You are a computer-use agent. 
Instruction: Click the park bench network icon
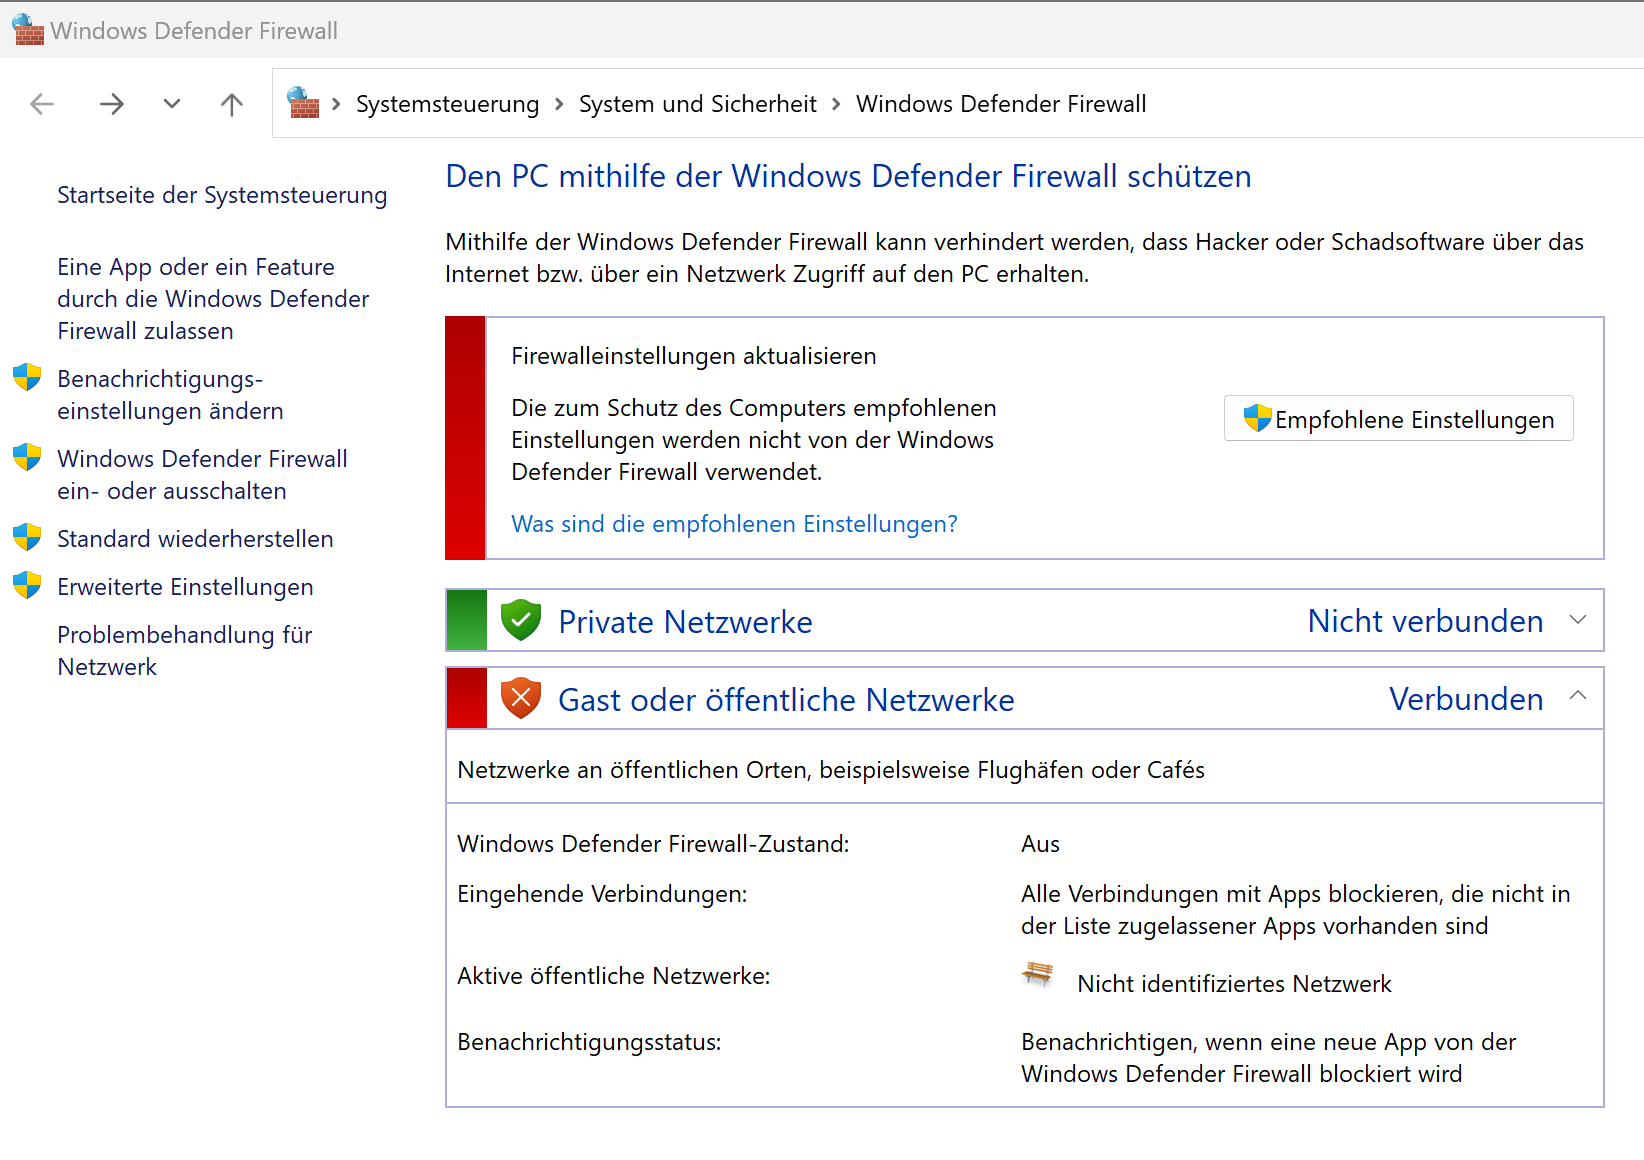(1038, 974)
